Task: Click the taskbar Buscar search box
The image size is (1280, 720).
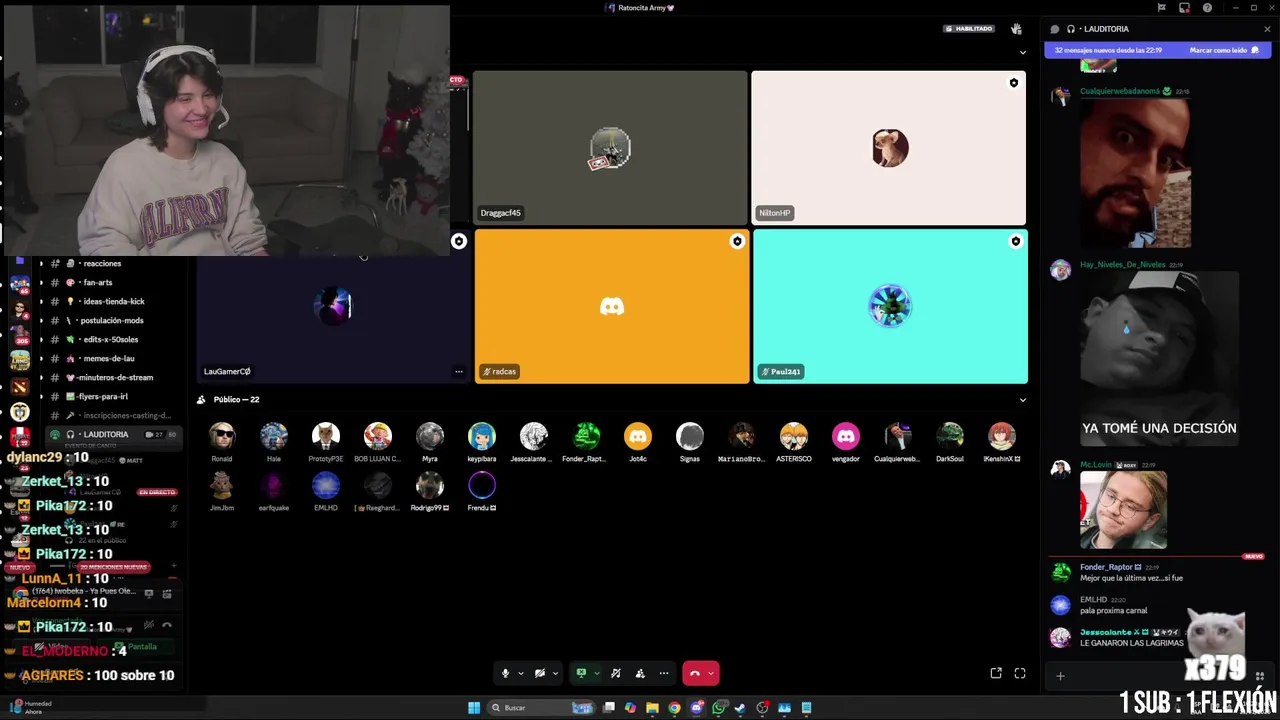Action: 541,708
